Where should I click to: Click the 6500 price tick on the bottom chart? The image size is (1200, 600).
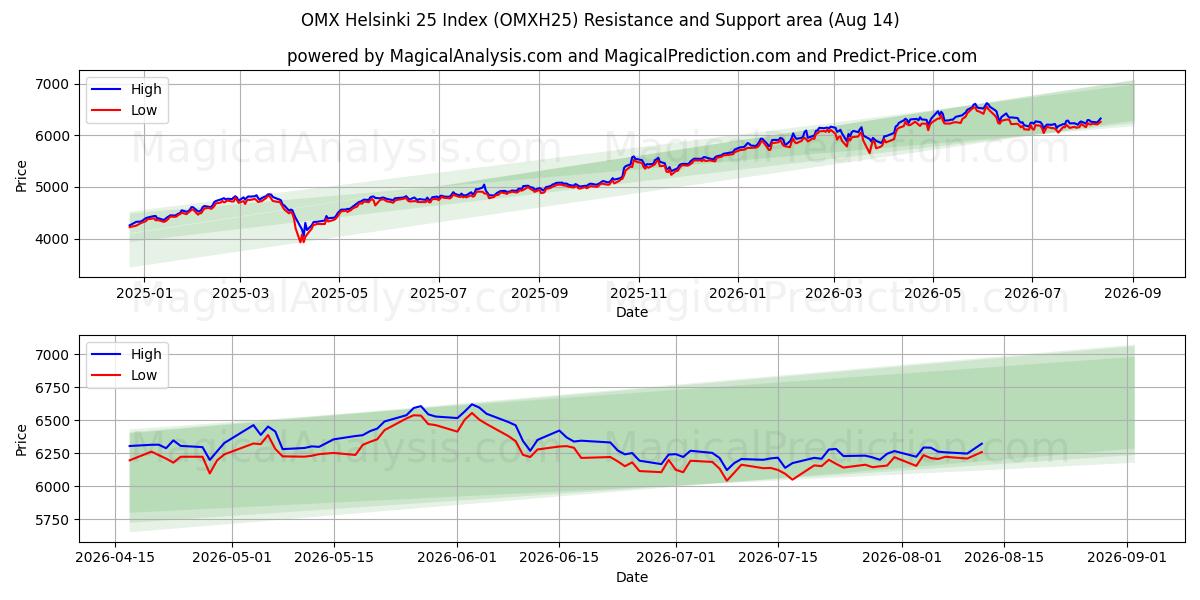(x=53, y=421)
